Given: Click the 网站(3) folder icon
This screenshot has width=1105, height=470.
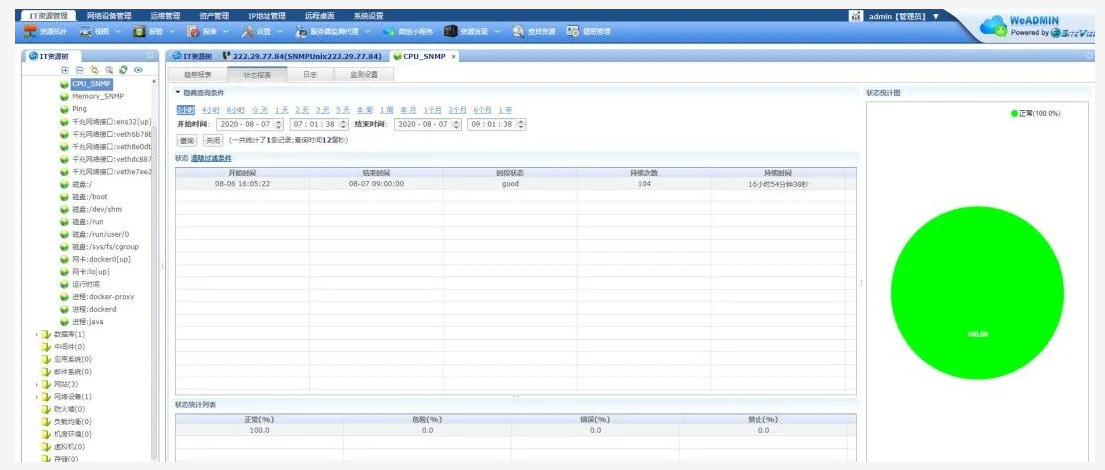Looking at the screenshot, I should pos(47,384).
